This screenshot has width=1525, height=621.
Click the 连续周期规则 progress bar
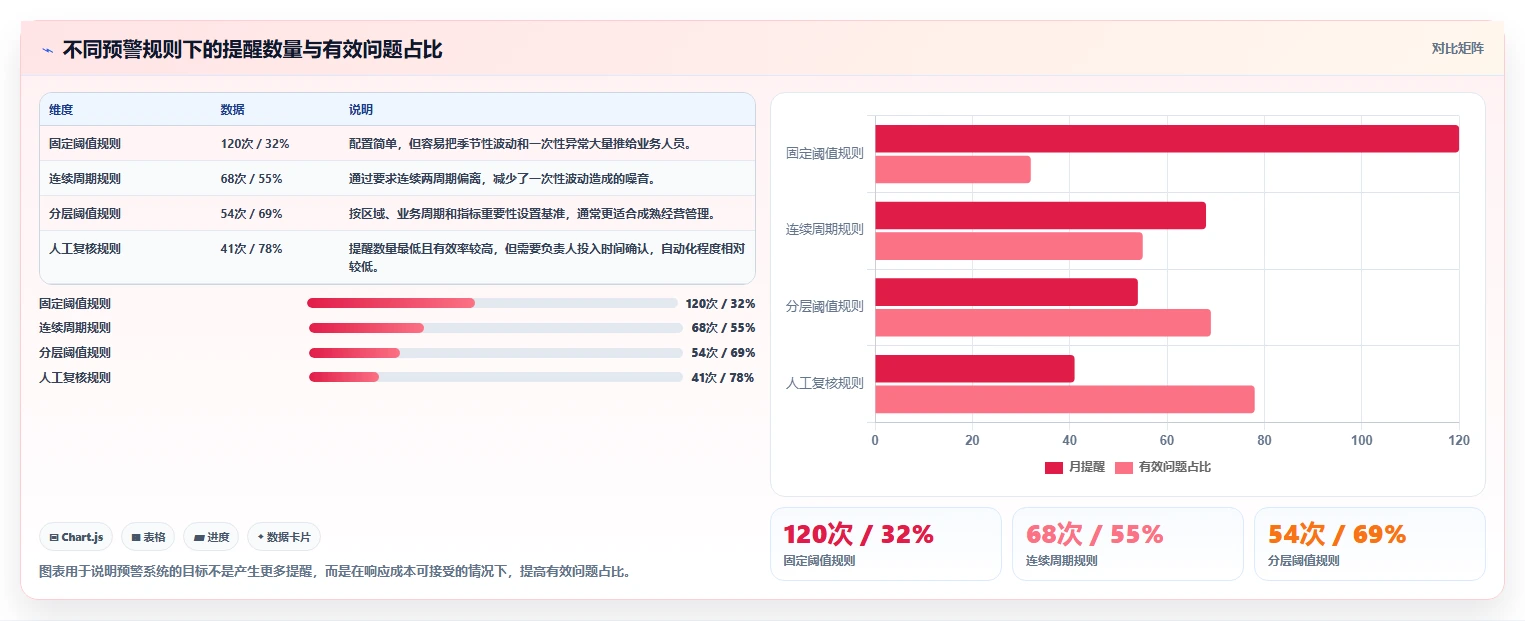tap(495, 328)
